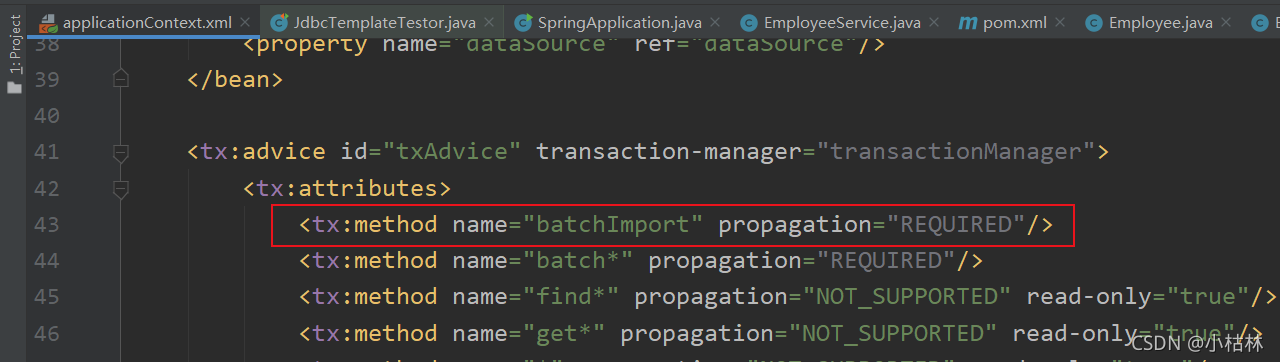Image resolution: width=1280 pixels, height=362 pixels.
Task: Click line number 40 in the gutter
Action: [47, 116]
